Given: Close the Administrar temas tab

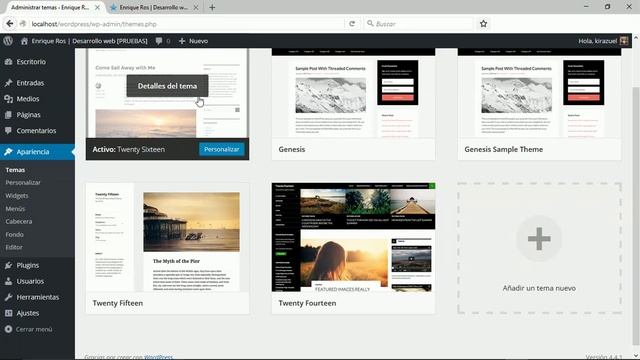Looking at the screenshot, I should click(x=97, y=7).
